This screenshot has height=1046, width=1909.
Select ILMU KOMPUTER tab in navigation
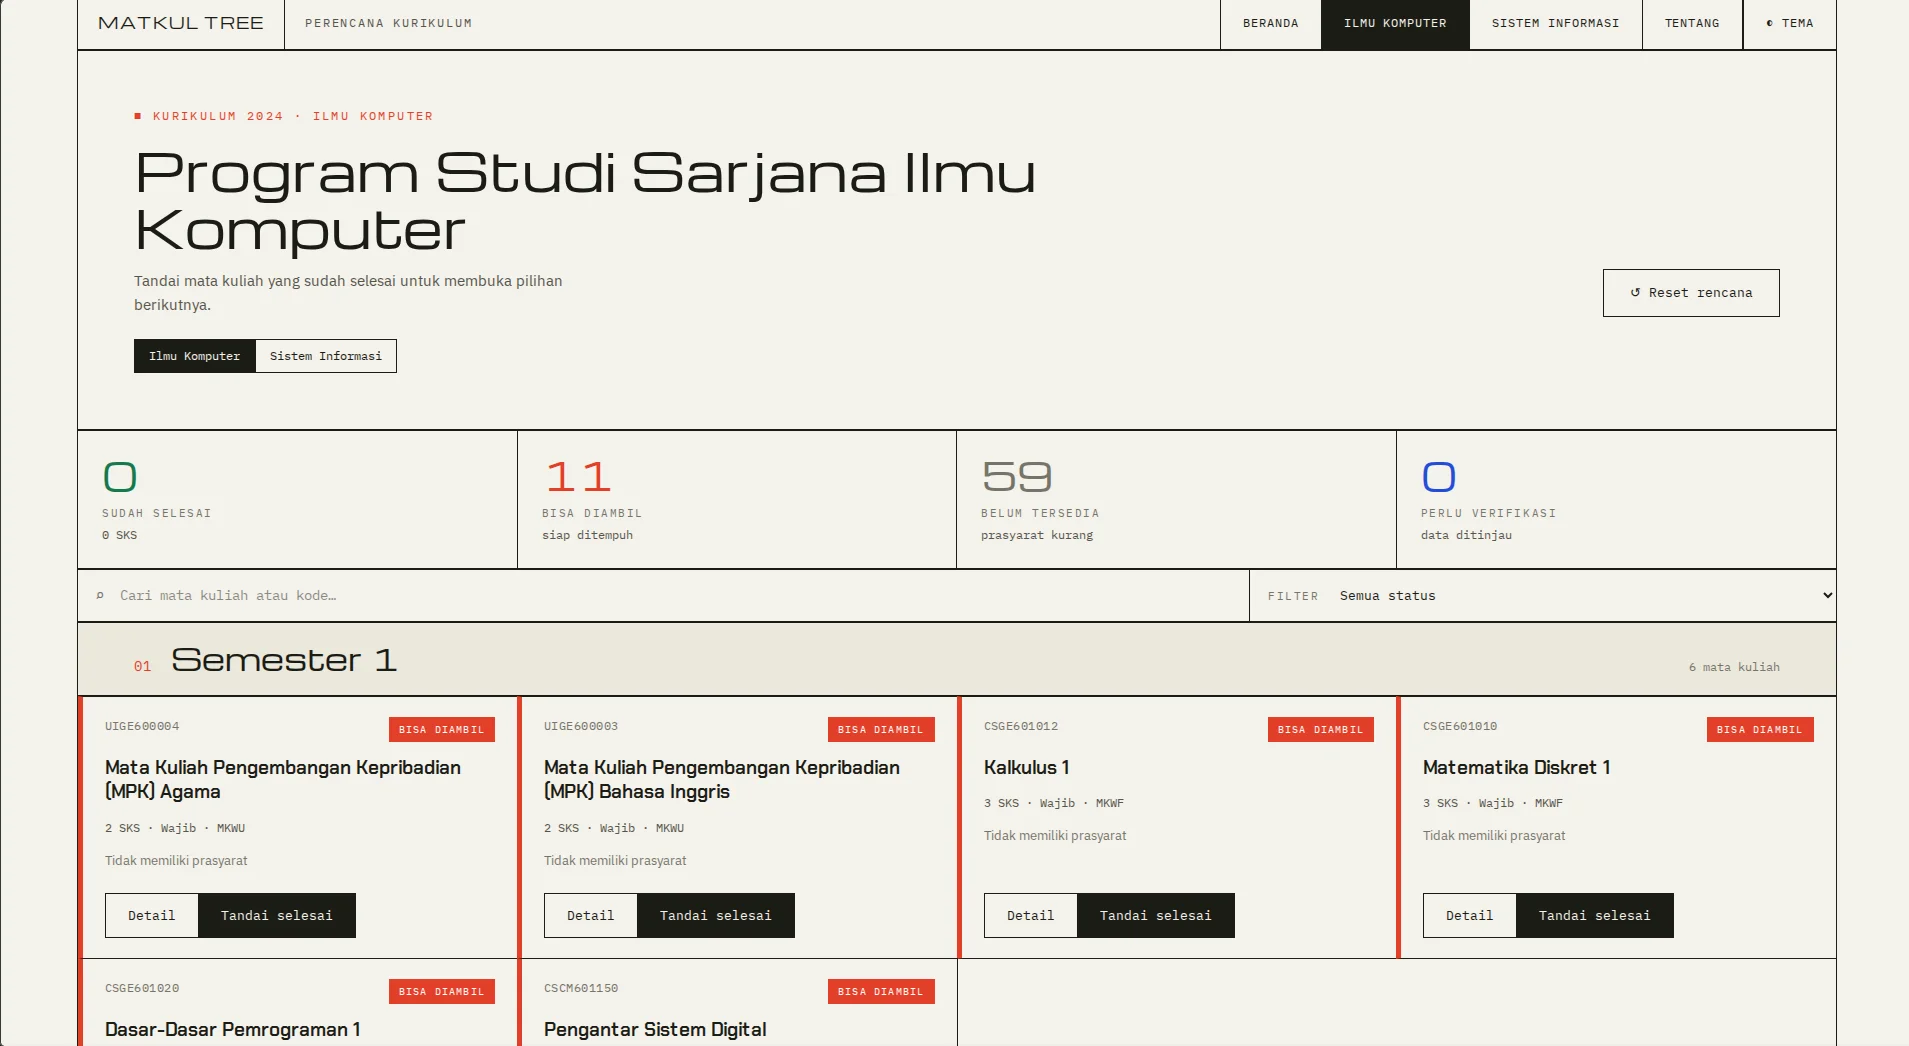(x=1395, y=24)
